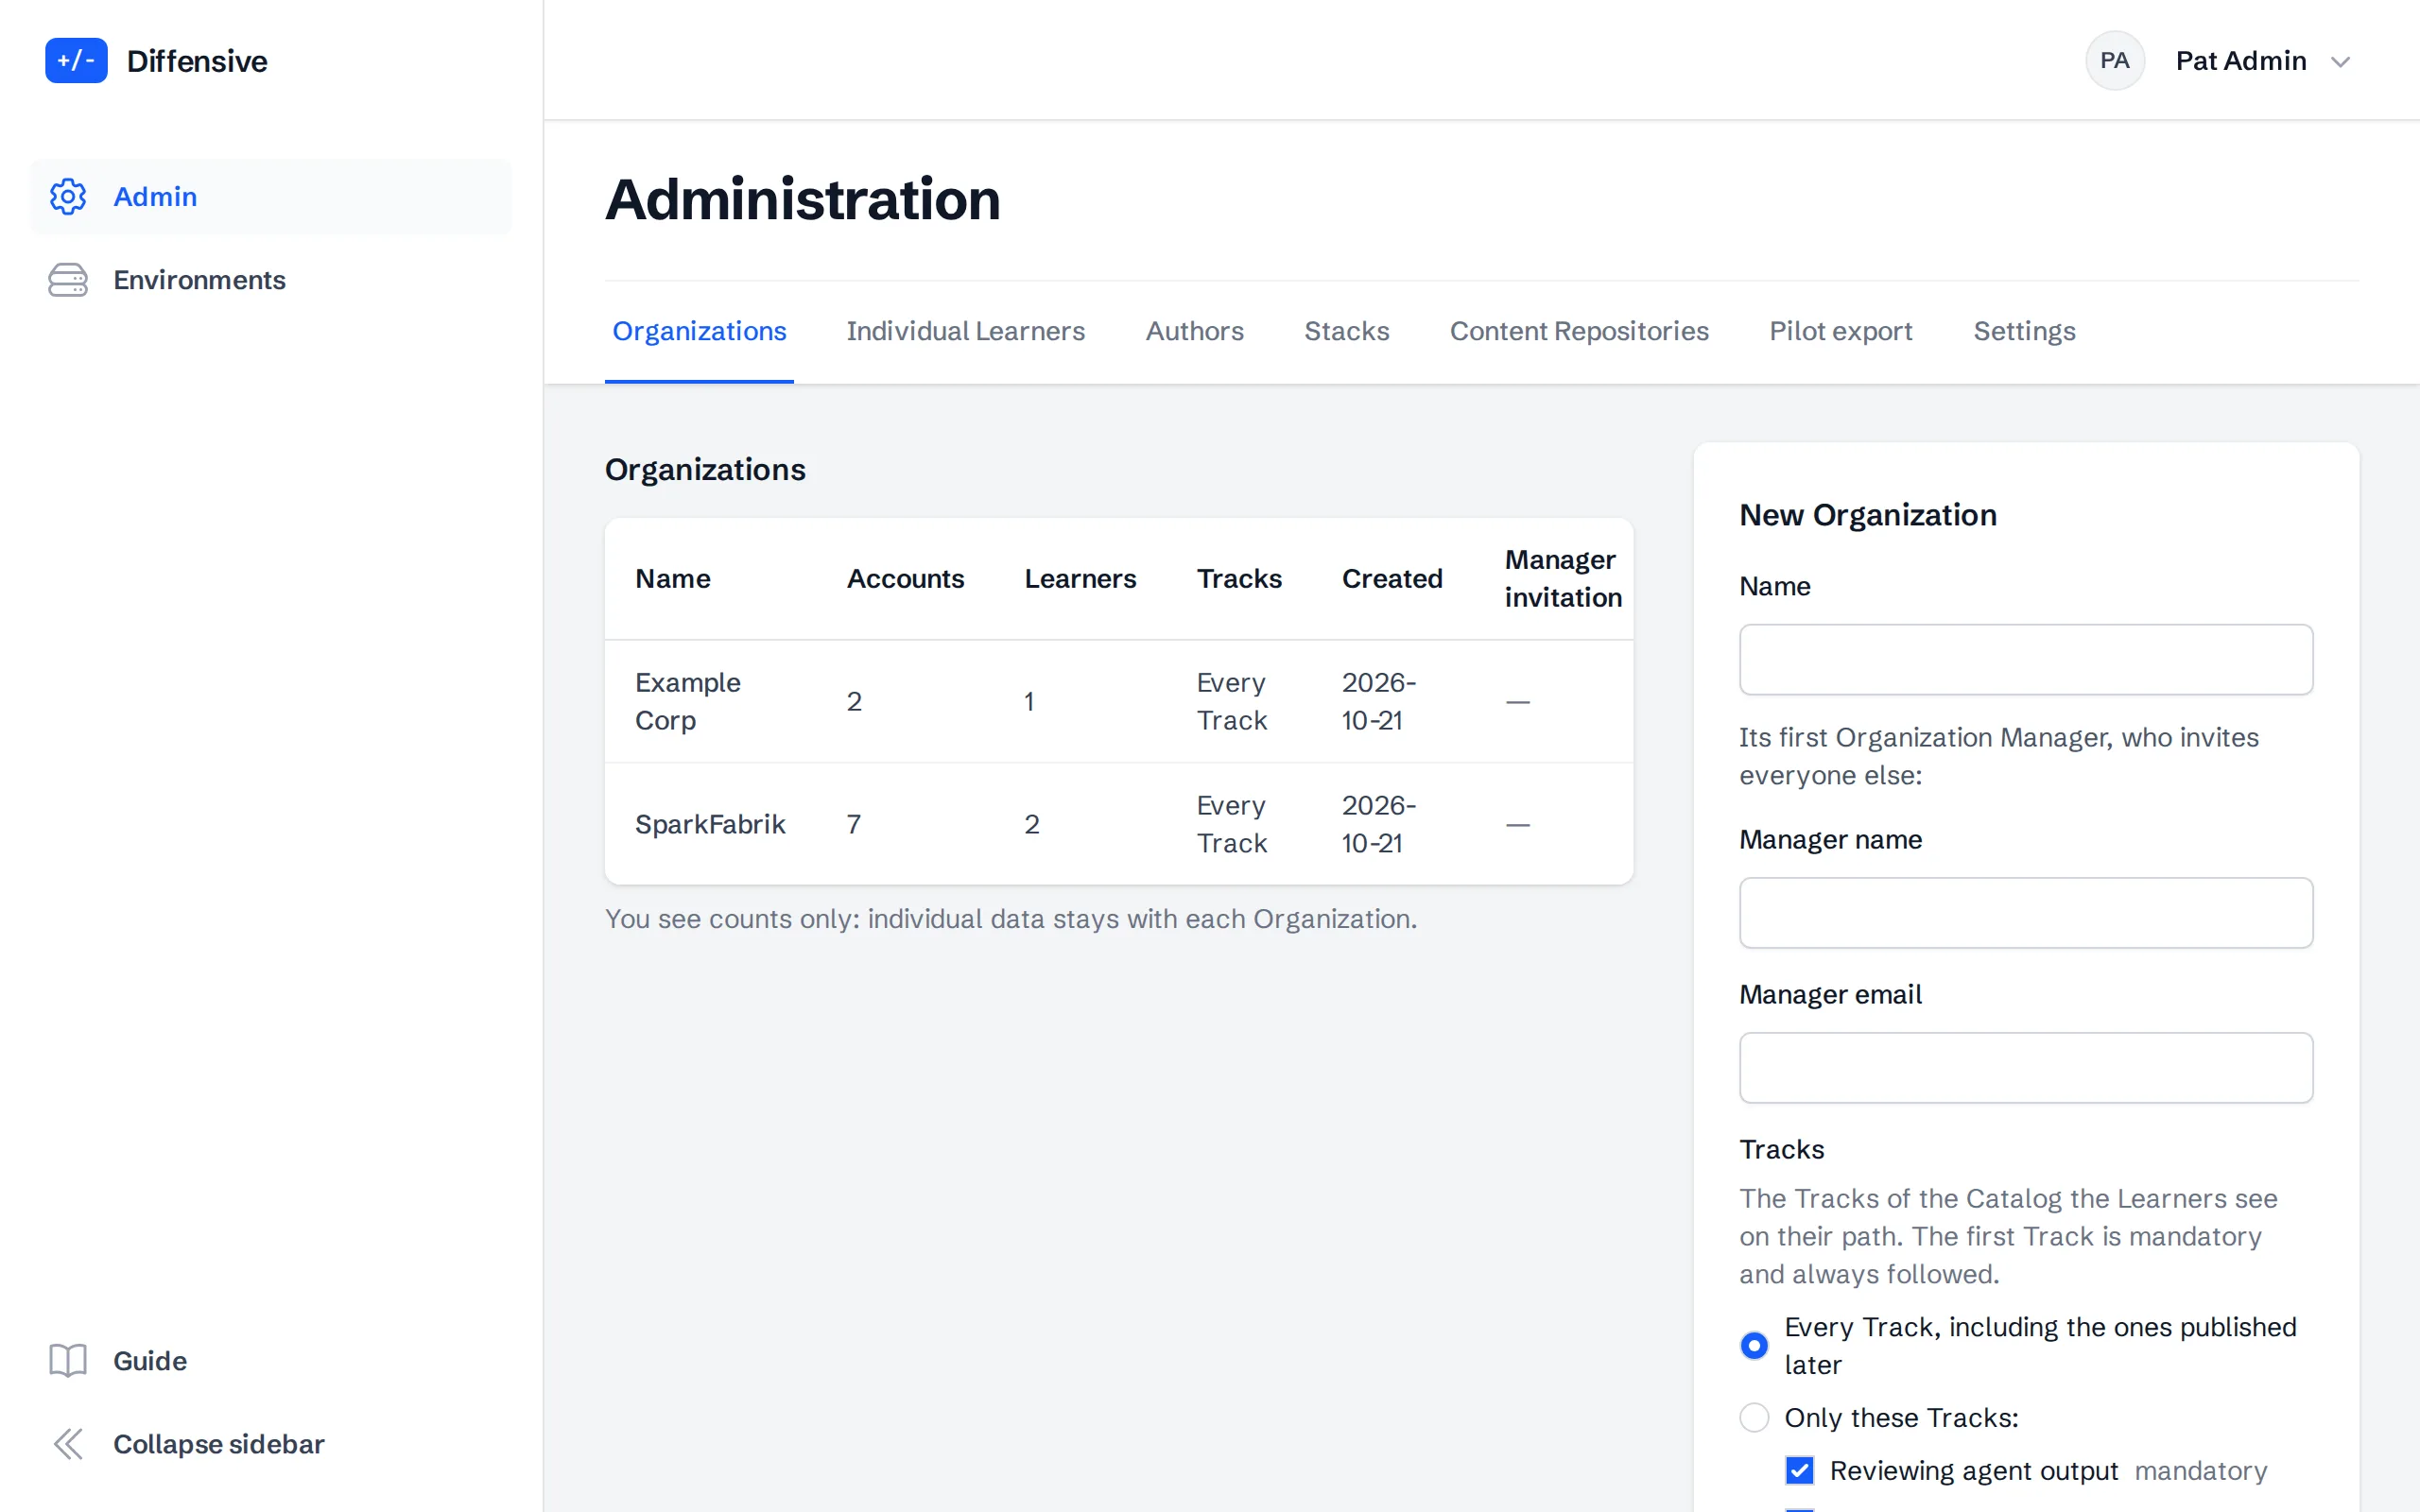Click Pat Admin user name
Screen dimensions: 2420x1512
click(x=2241, y=61)
